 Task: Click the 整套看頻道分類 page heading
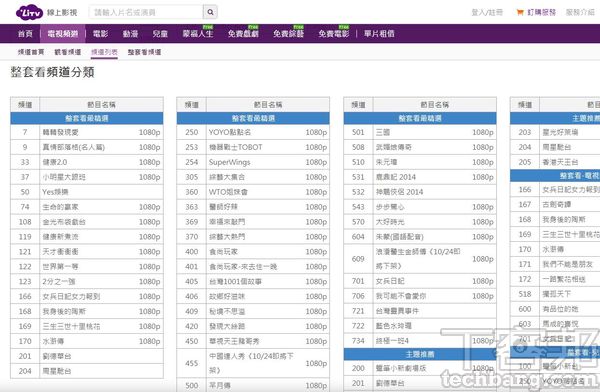(52, 72)
